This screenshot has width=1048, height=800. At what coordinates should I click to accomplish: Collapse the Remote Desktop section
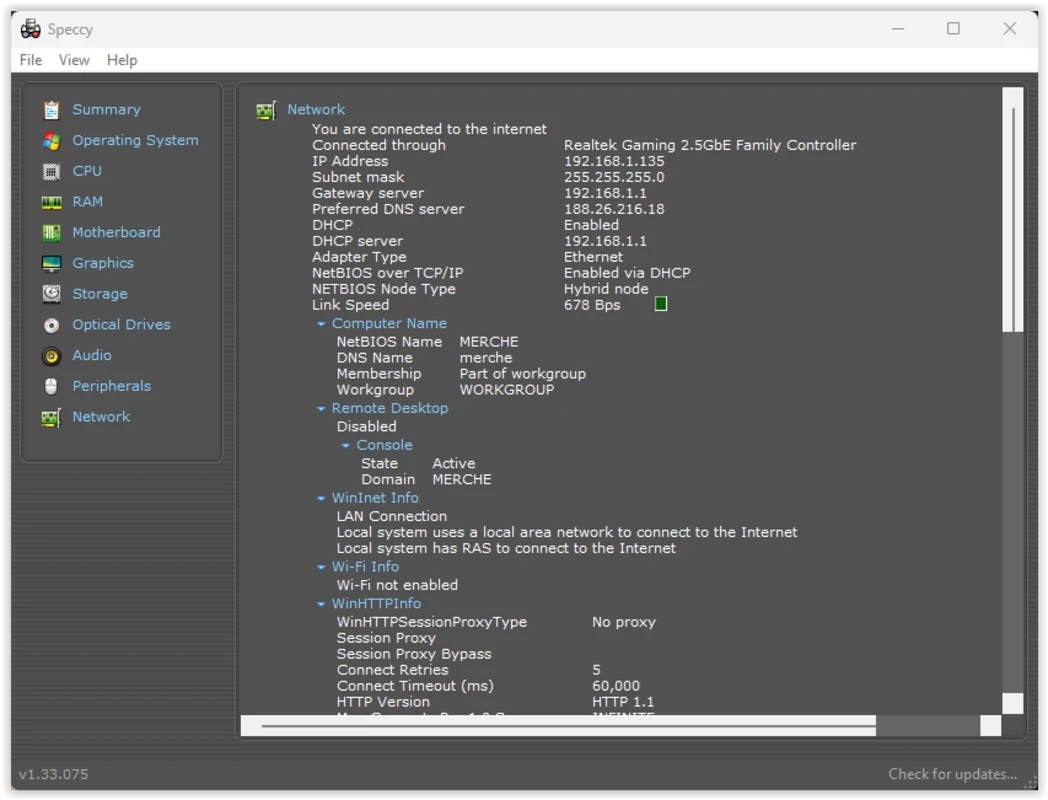pyautogui.click(x=321, y=408)
